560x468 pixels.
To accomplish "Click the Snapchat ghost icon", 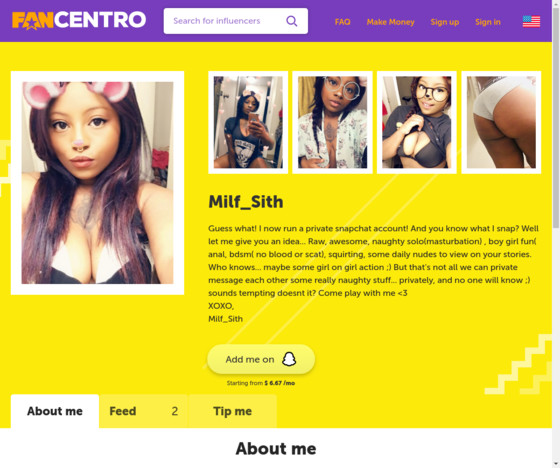I will 289,359.
